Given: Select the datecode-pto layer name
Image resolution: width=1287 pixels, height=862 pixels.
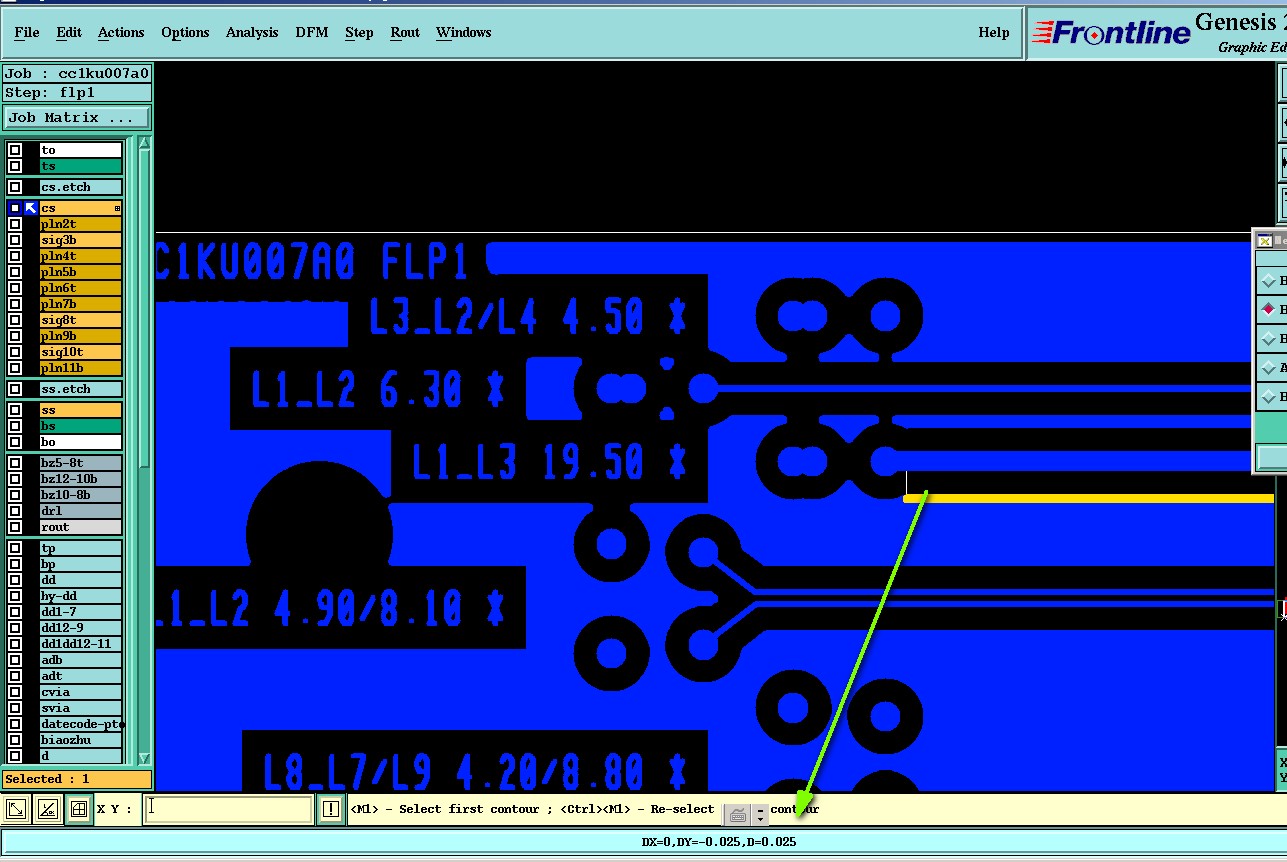Looking at the screenshot, I should tap(80, 724).
